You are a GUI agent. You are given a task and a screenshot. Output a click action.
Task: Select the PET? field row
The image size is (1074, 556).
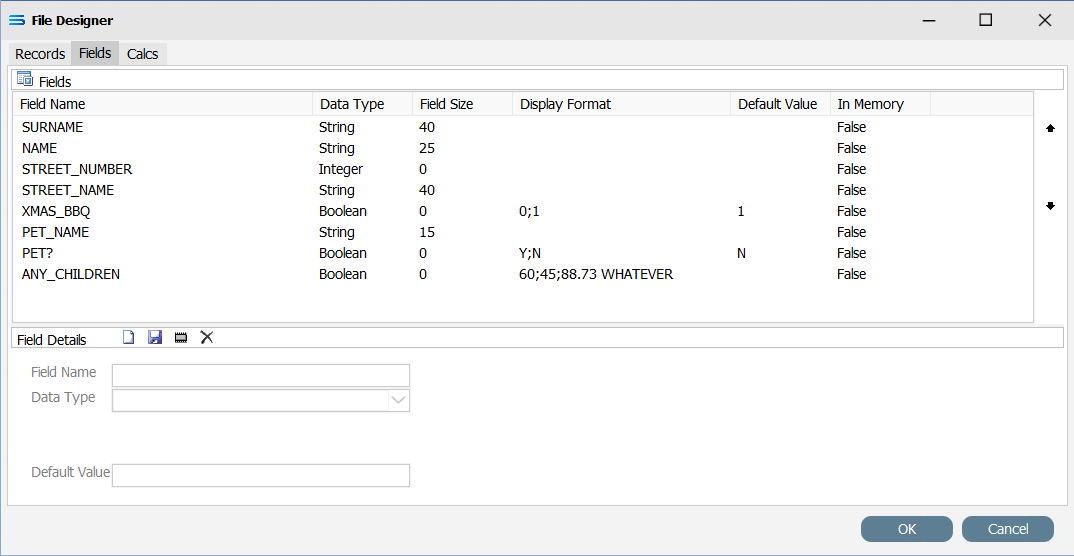[523, 253]
